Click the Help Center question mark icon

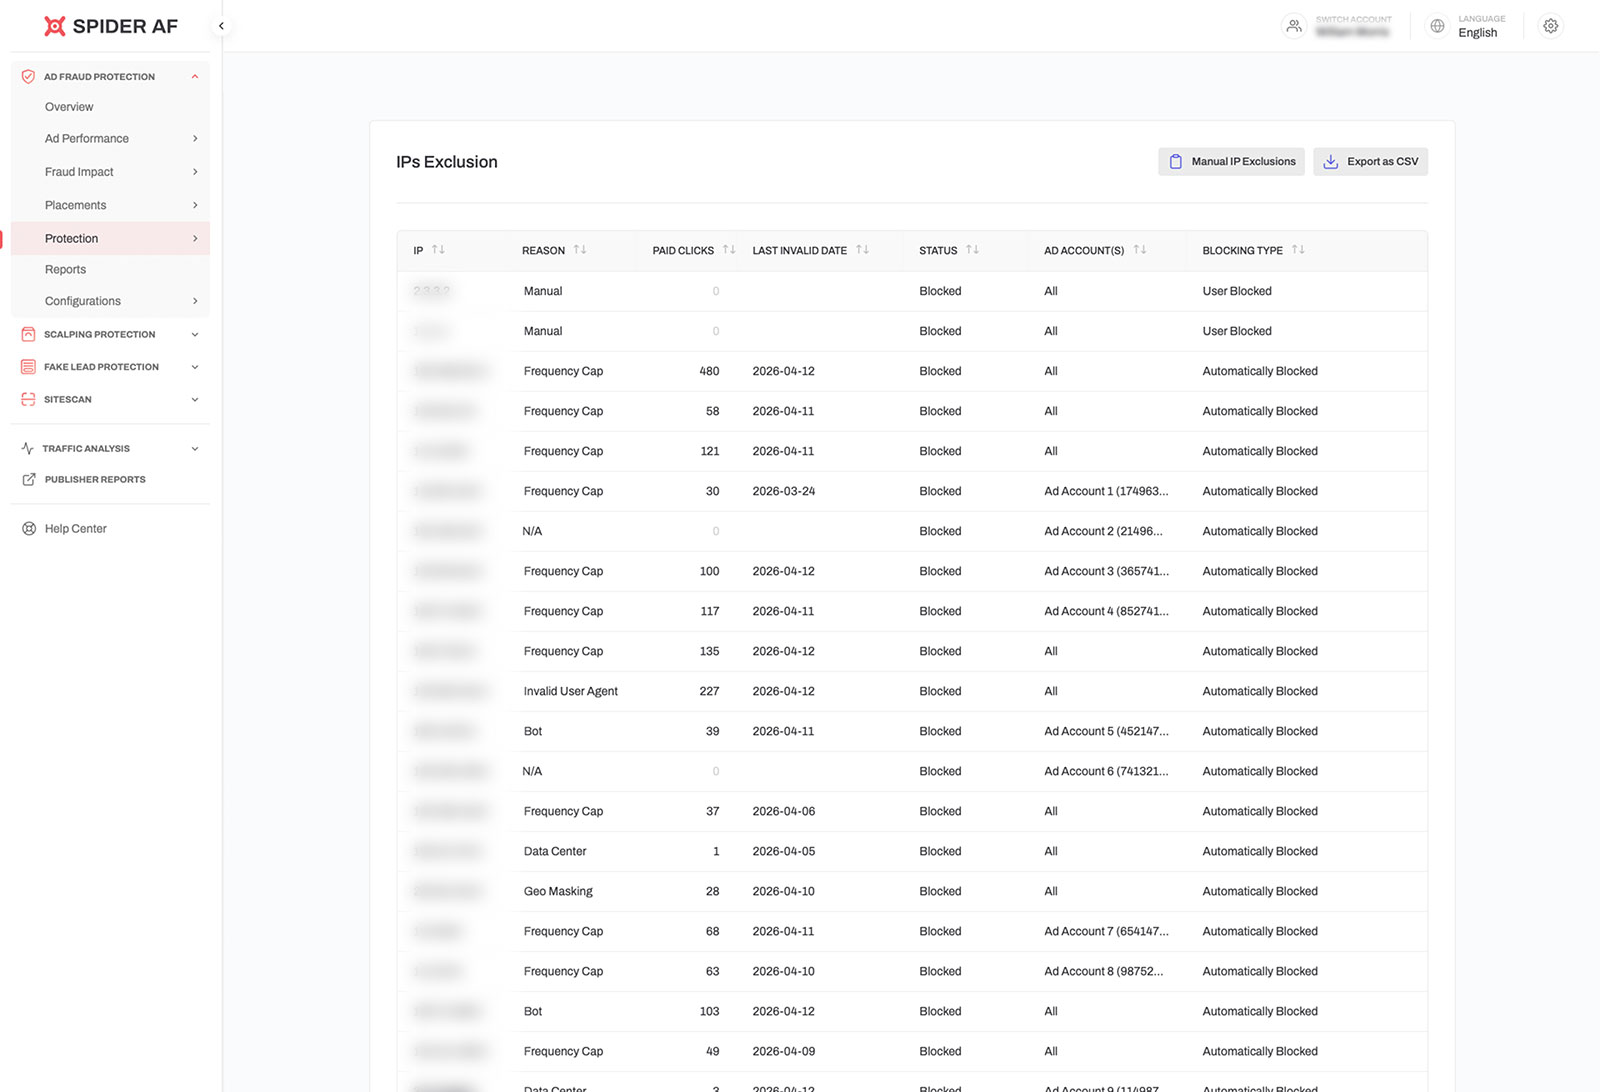(29, 528)
